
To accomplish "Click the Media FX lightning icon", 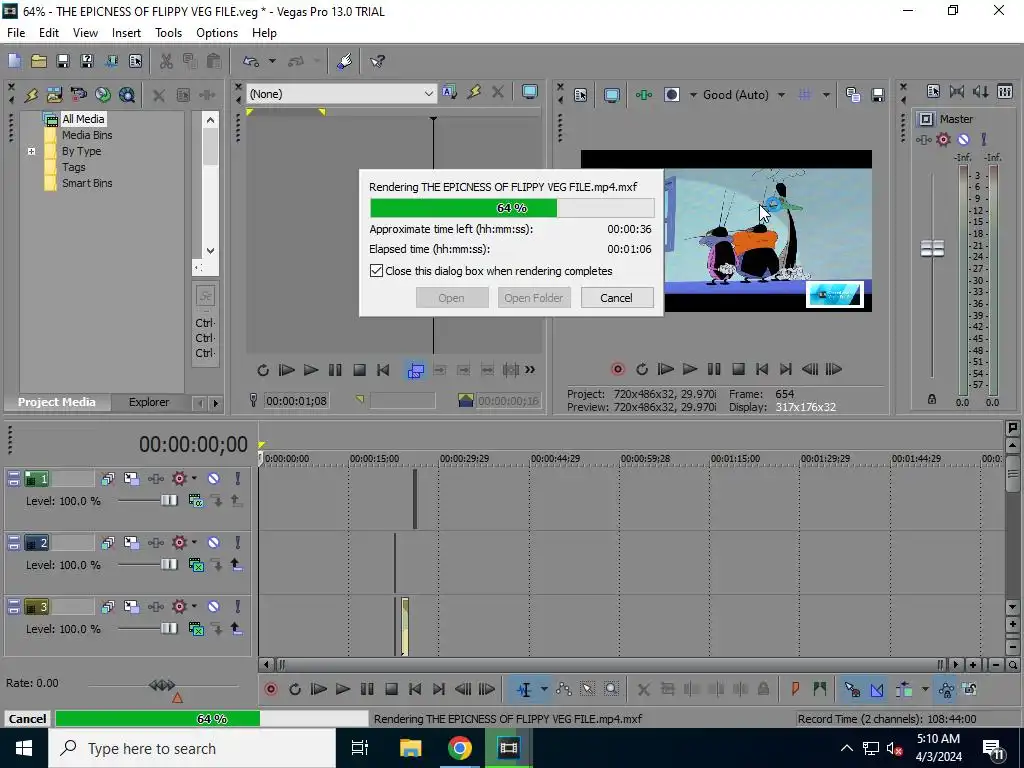I will tap(31, 95).
